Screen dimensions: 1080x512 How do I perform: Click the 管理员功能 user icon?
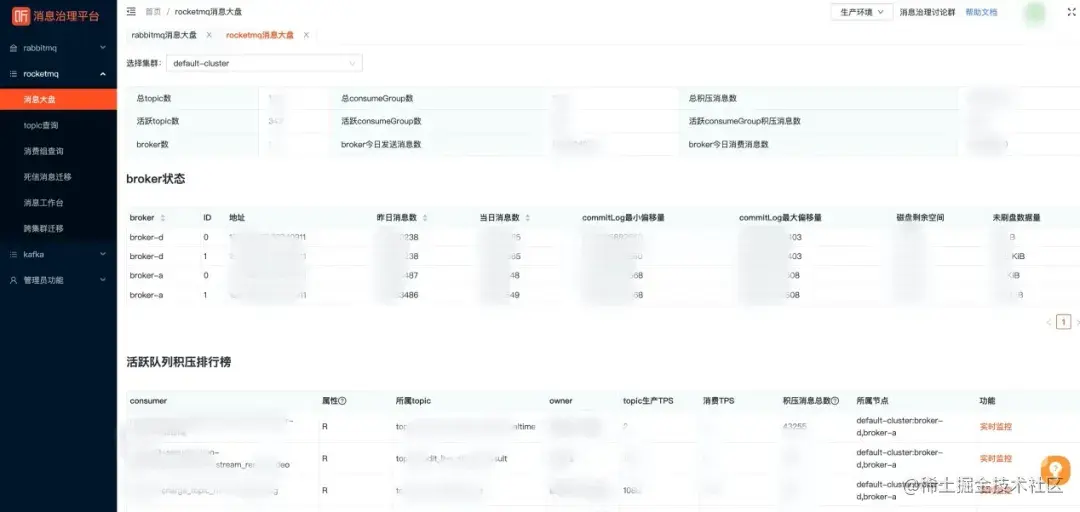pyautogui.click(x=14, y=280)
